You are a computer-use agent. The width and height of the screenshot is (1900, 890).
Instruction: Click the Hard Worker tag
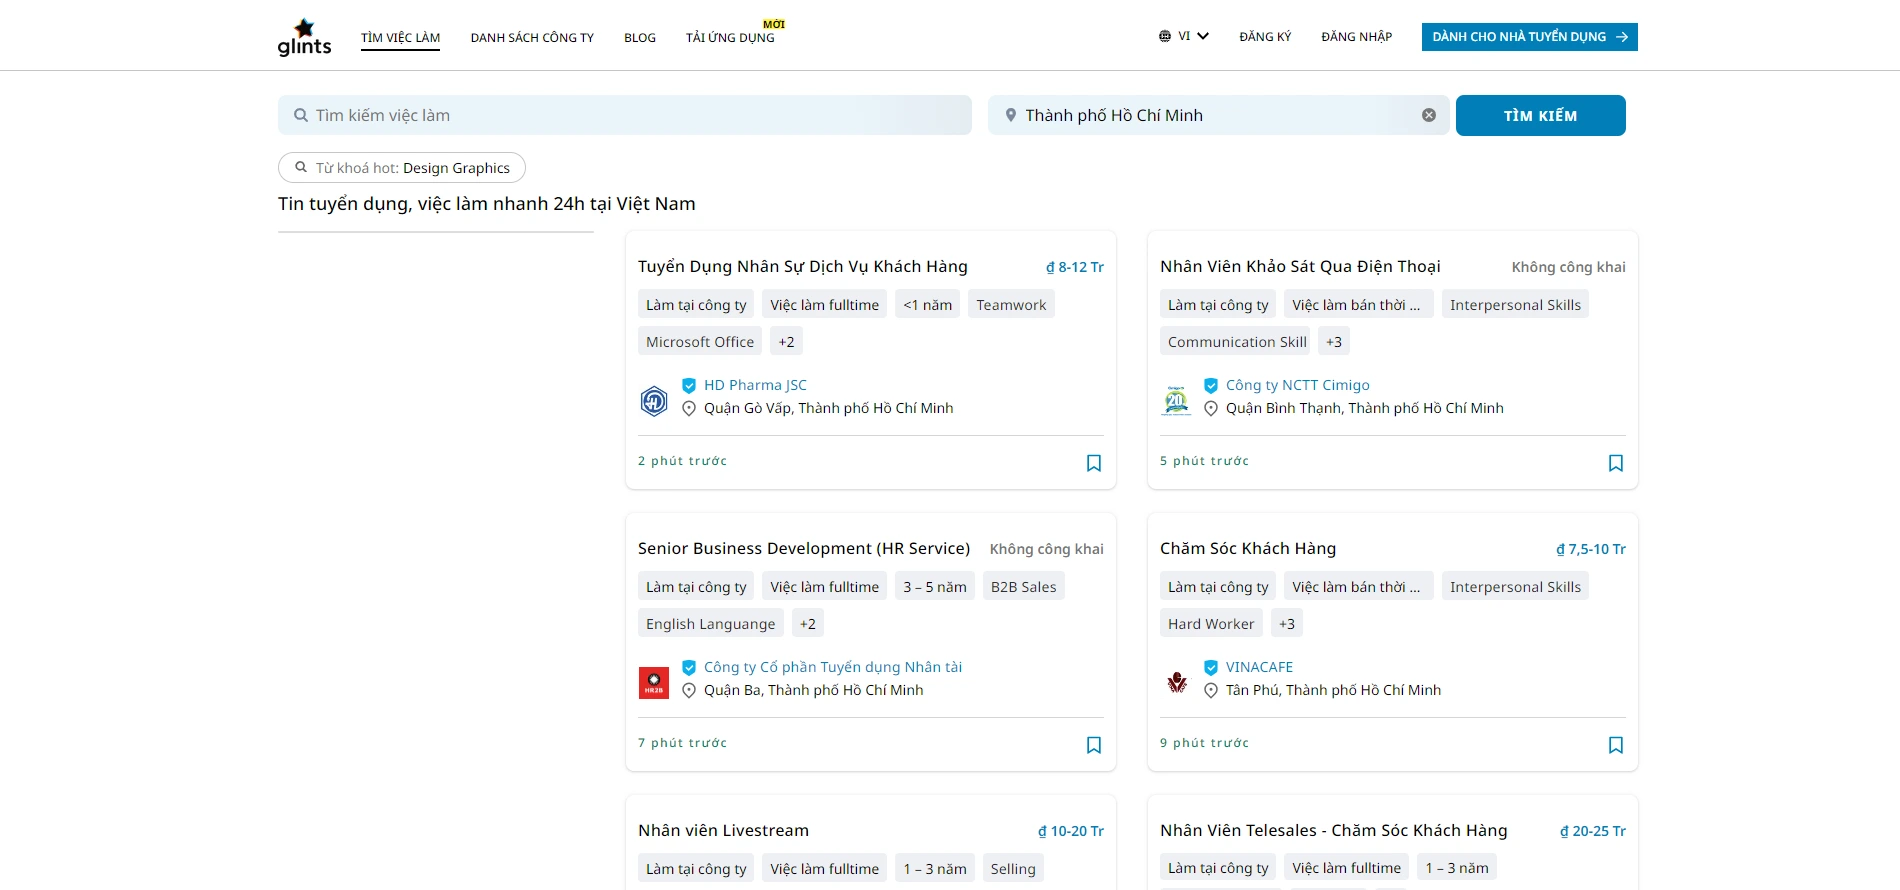1211,623
